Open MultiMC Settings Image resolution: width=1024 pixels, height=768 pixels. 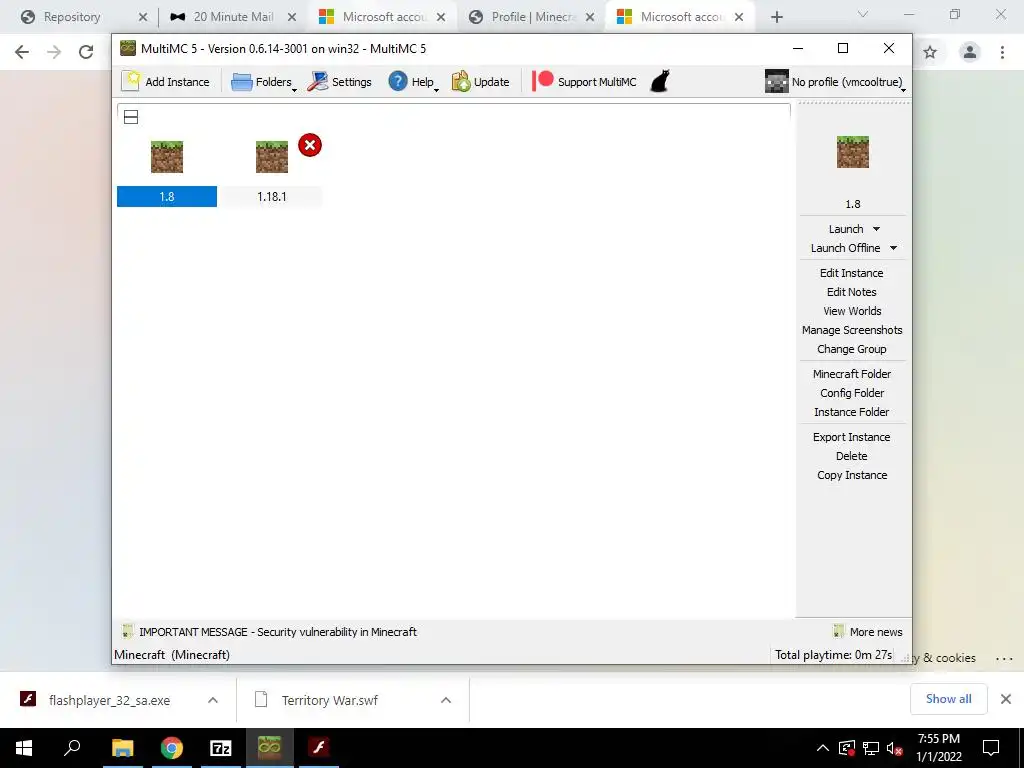click(340, 82)
